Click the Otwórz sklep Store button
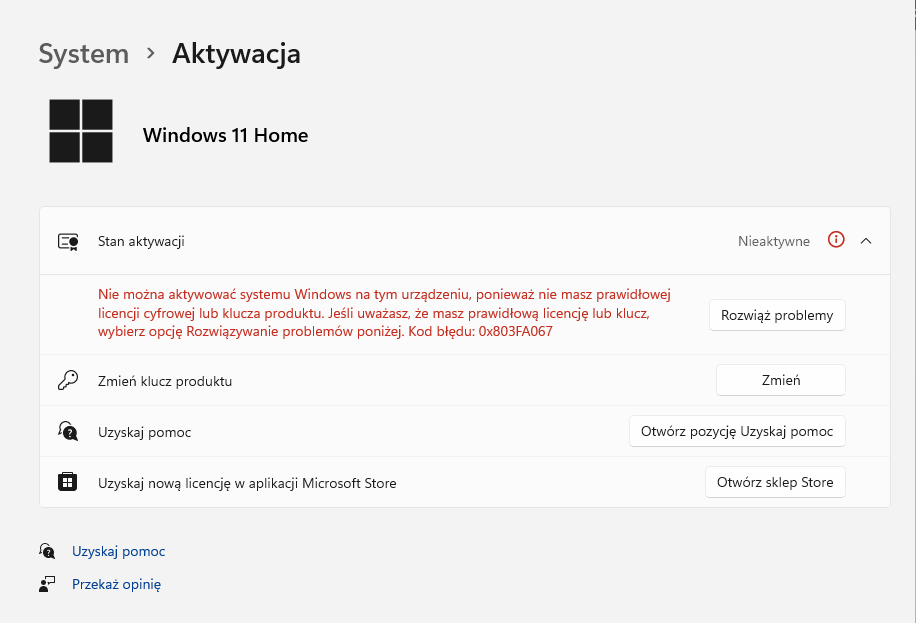Image resolution: width=916 pixels, height=623 pixels. (775, 482)
